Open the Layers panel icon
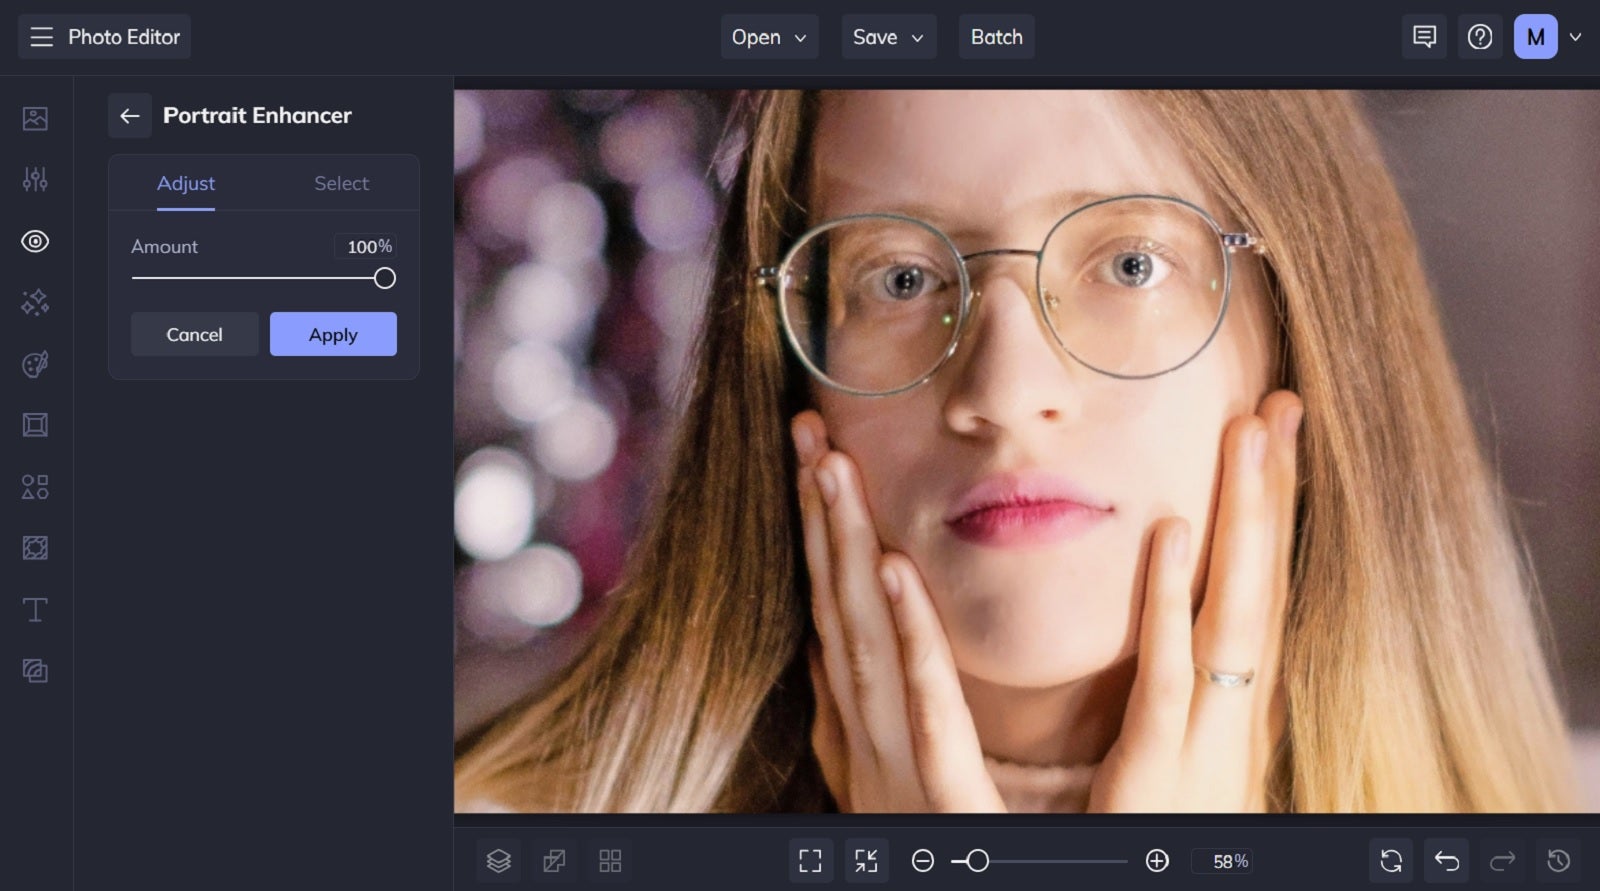Screen dimensions: 1600x891 pos(498,861)
